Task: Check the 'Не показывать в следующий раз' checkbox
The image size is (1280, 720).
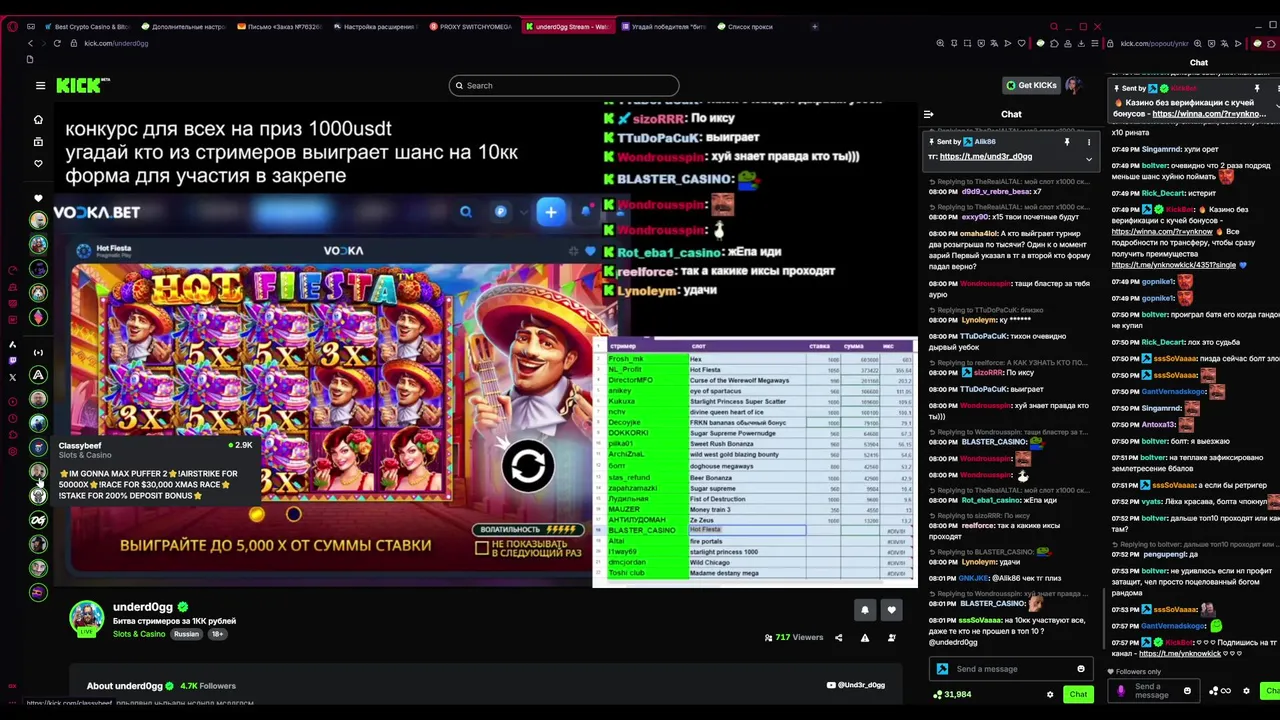Action: (x=482, y=547)
